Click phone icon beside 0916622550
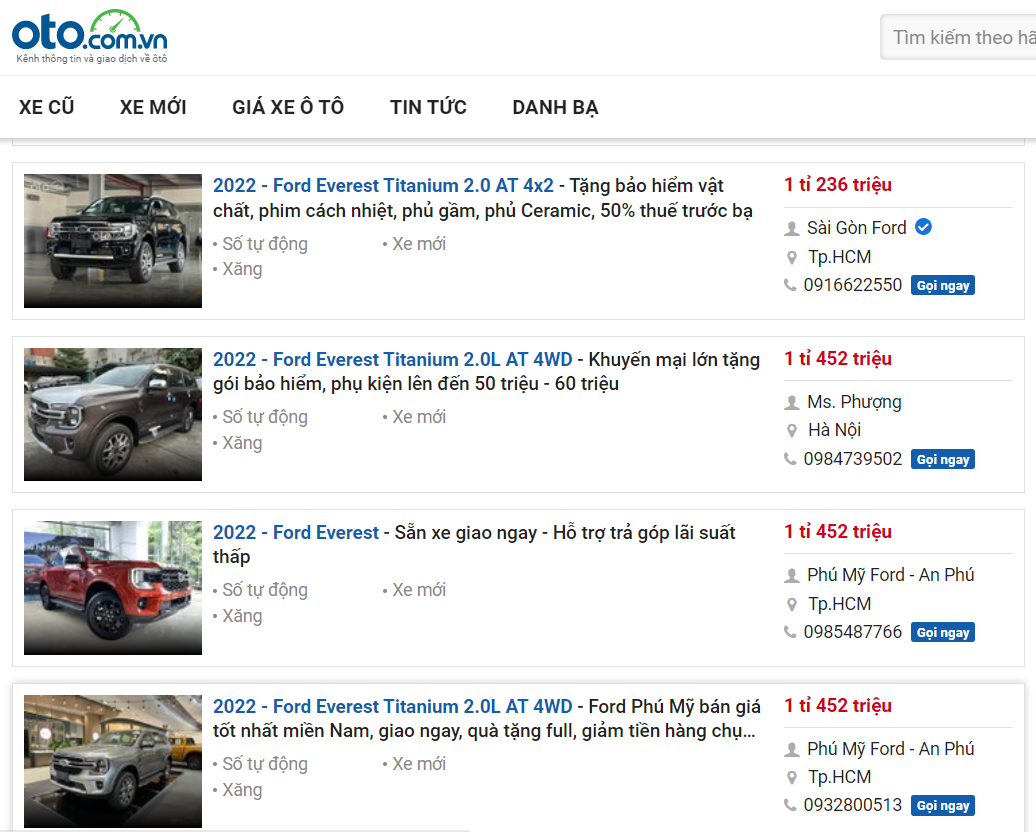The image size is (1036, 832). tap(791, 285)
